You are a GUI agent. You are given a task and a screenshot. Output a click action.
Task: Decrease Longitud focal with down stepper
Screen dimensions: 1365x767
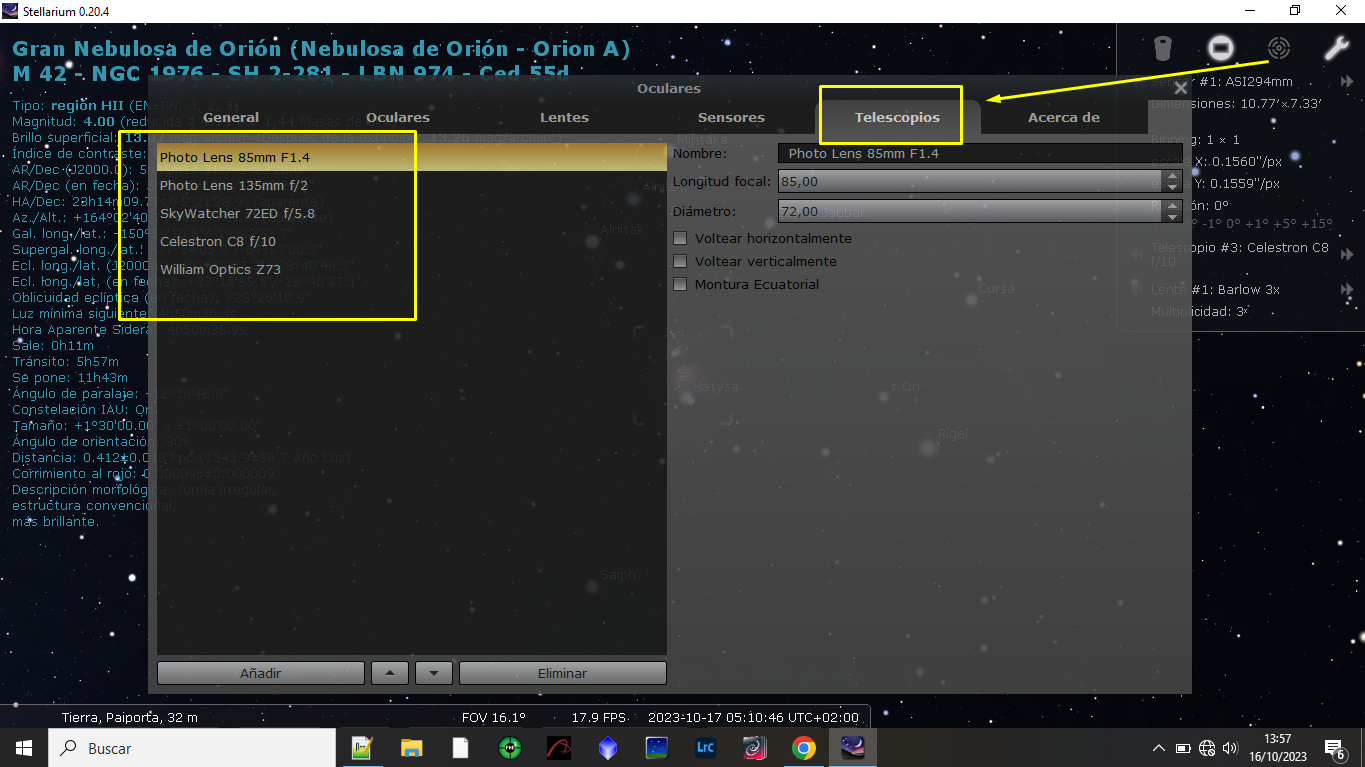[1173, 187]
